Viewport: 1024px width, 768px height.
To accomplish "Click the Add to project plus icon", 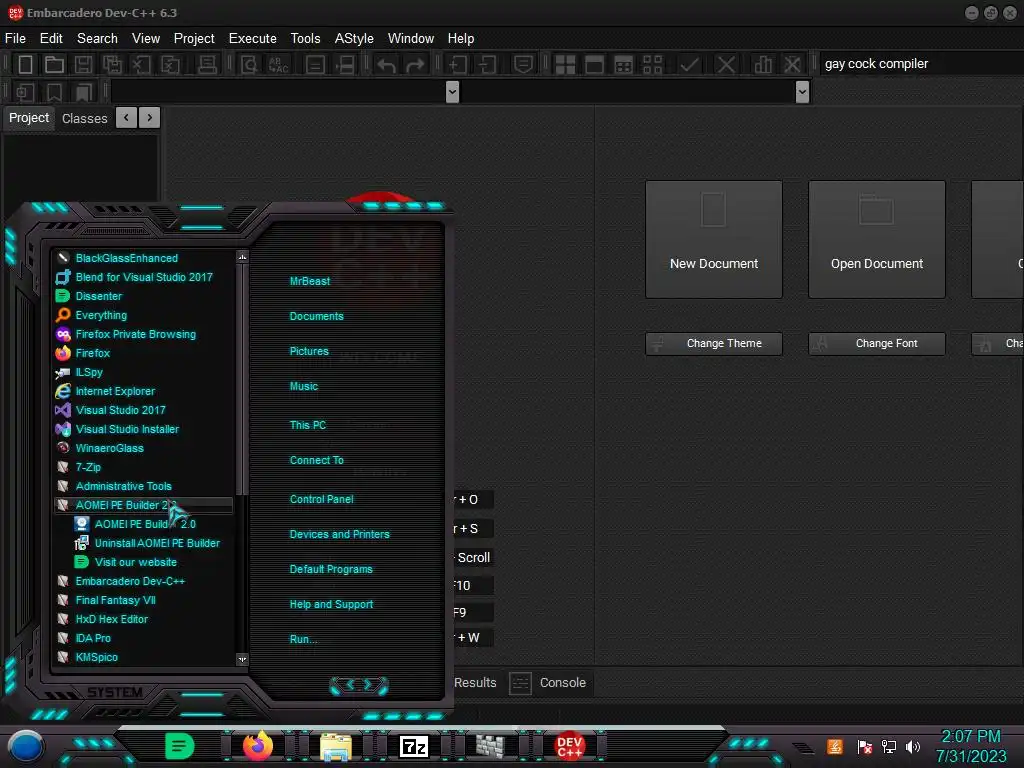I will [x=458, y=64].
